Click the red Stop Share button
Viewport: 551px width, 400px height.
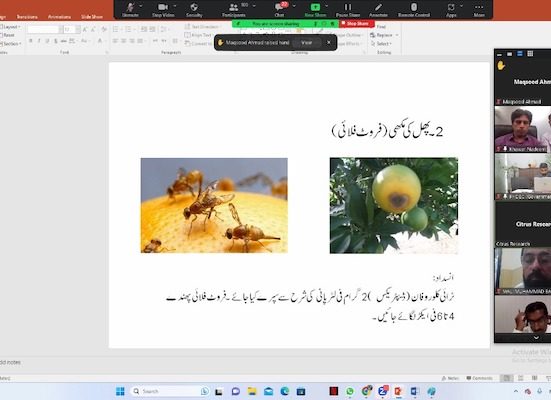tap(357, 24)
